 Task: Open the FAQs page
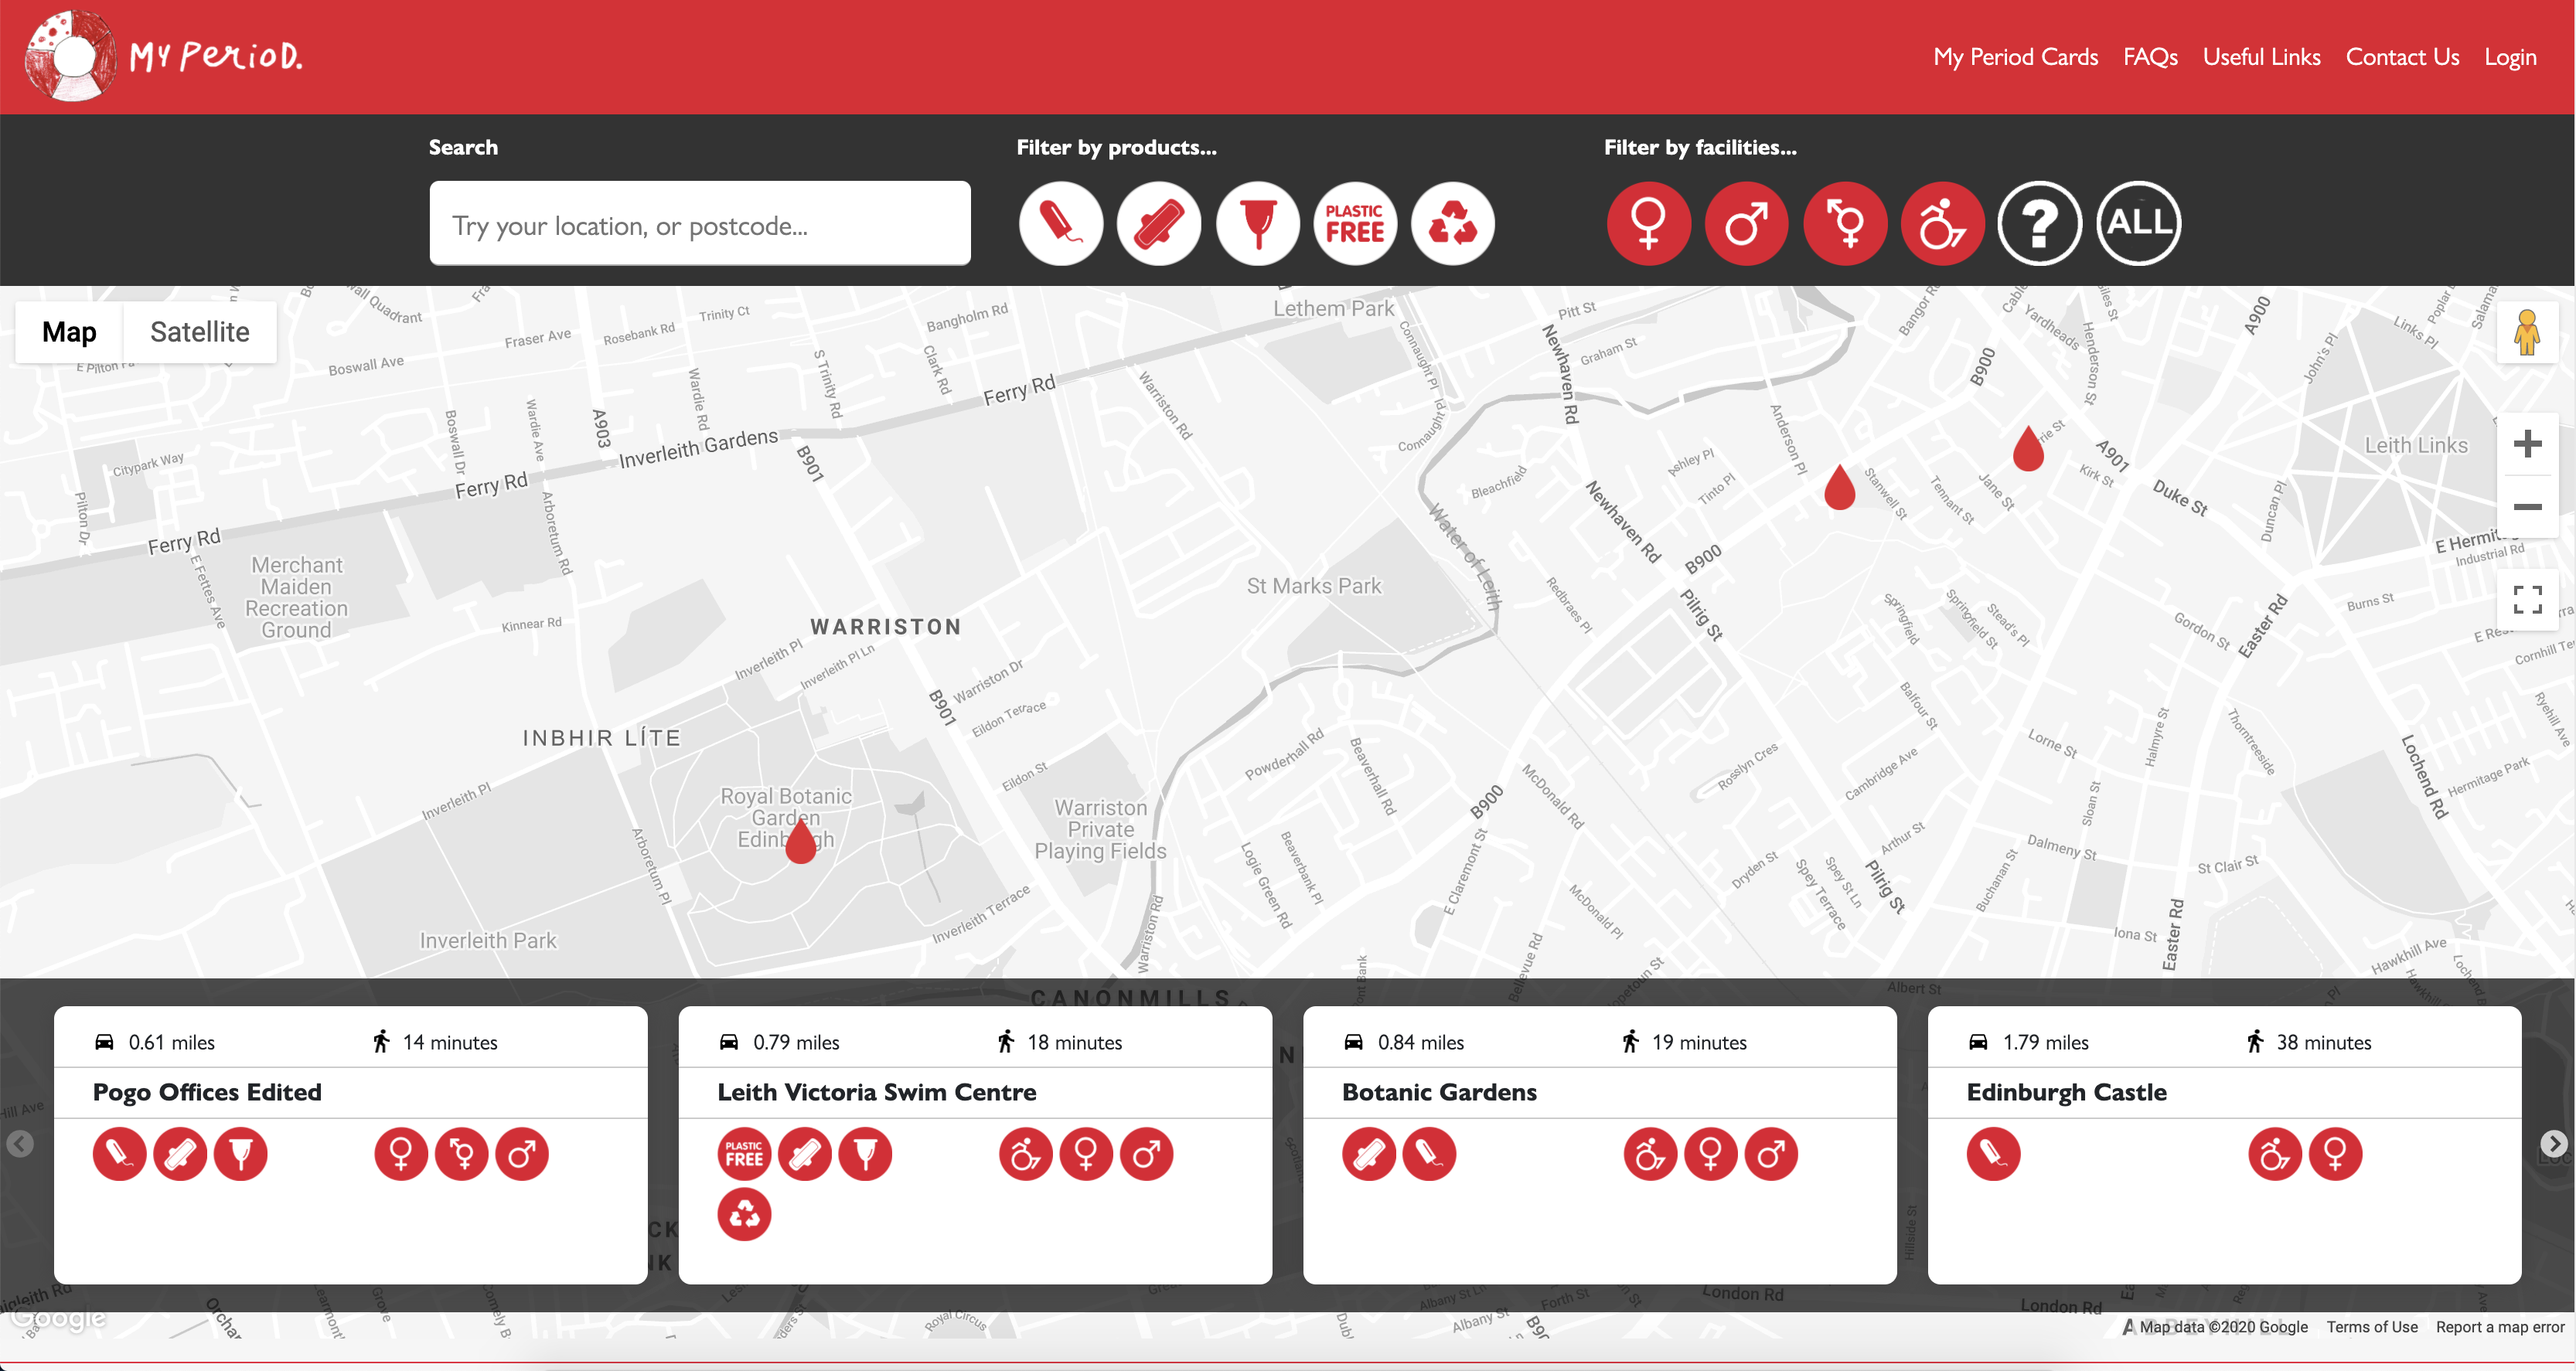pos(2151,57)
